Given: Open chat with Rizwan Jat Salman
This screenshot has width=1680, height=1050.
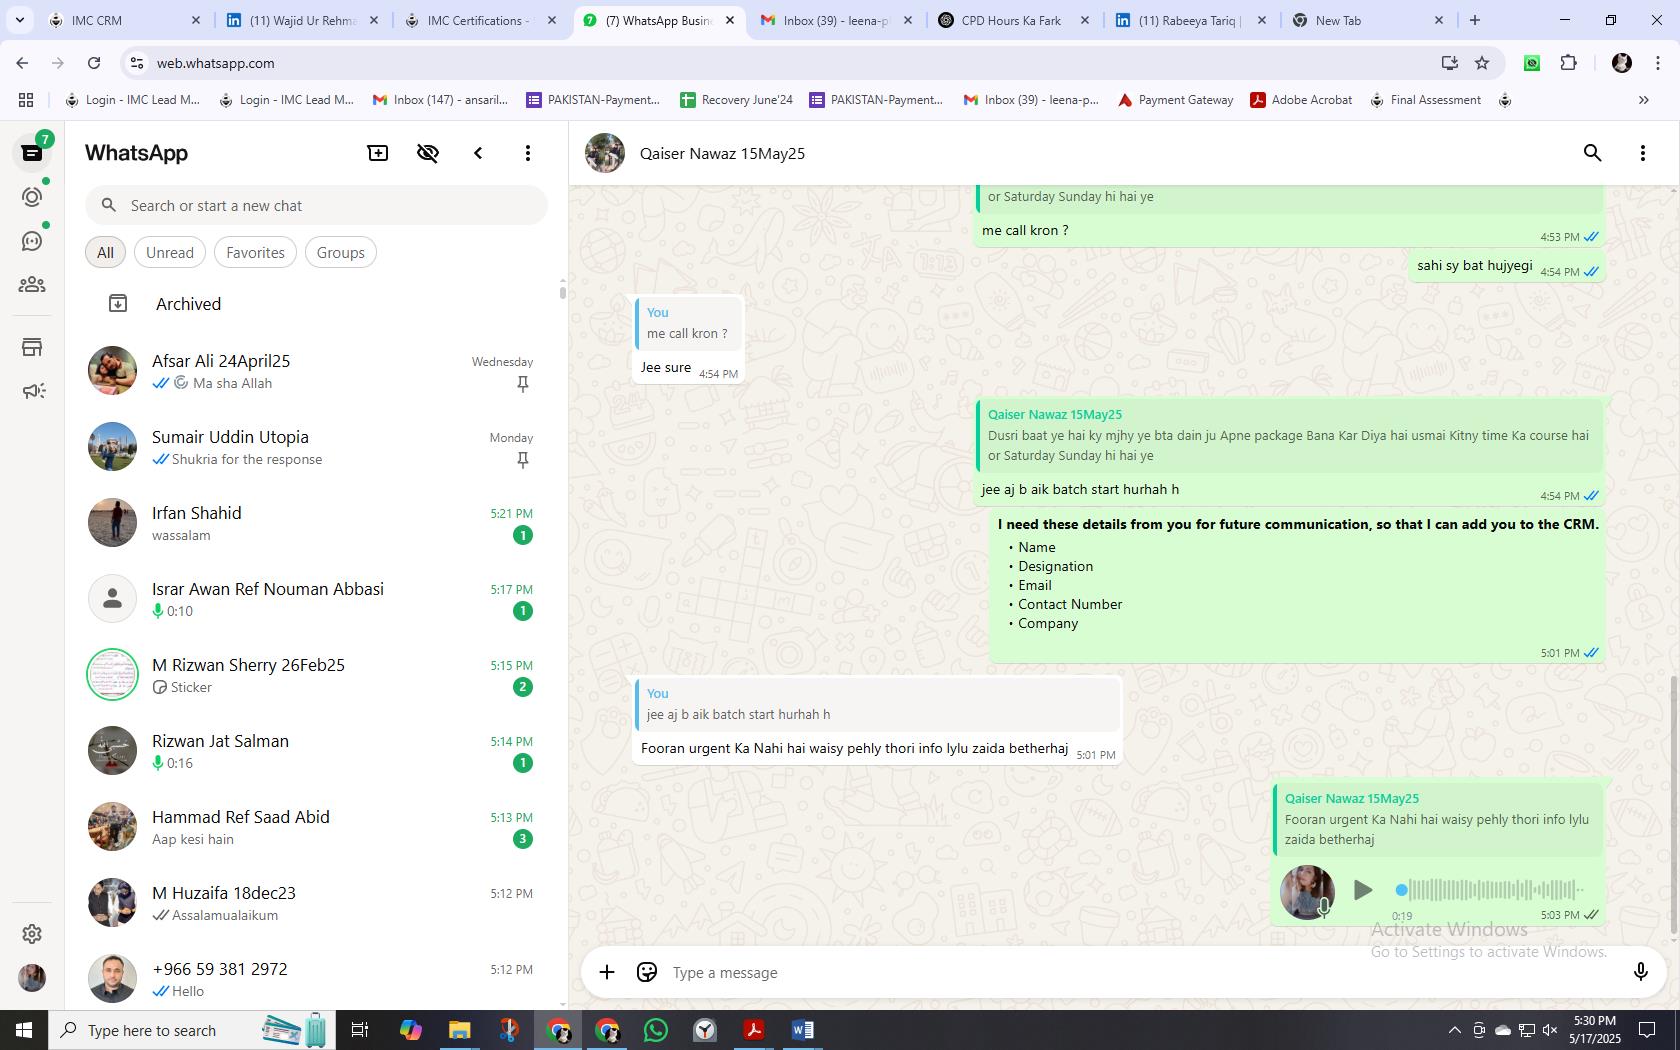Looking at the screenshot, I should click(x=316, y=751).
